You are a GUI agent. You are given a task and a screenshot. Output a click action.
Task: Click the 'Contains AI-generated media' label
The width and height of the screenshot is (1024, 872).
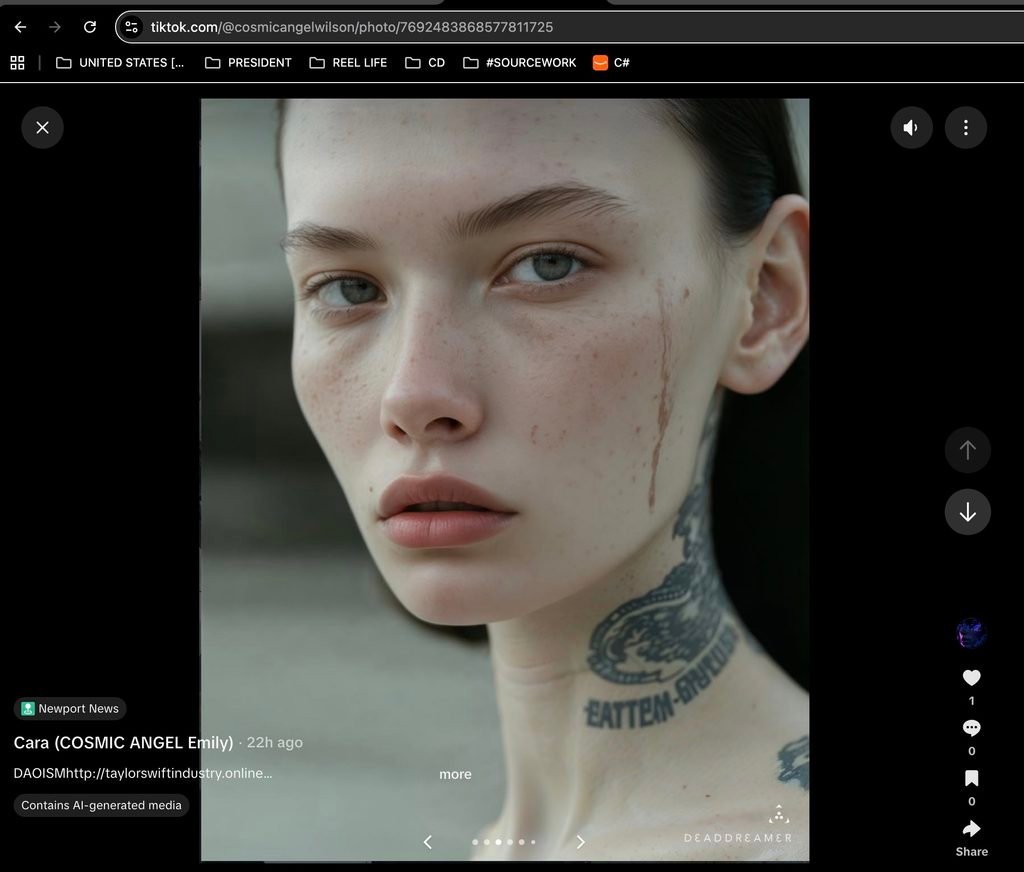[x=101, y=805]
